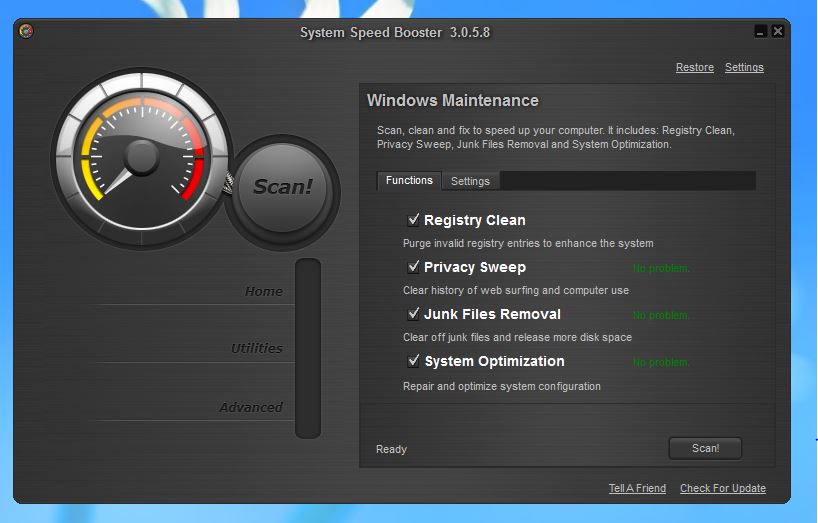818x523 pixels.
Task: Switch to the Functions tab
Action: coord(409,180)
